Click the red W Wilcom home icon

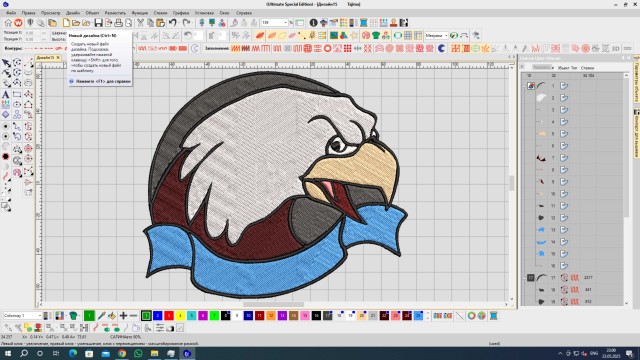coord(18,23)
